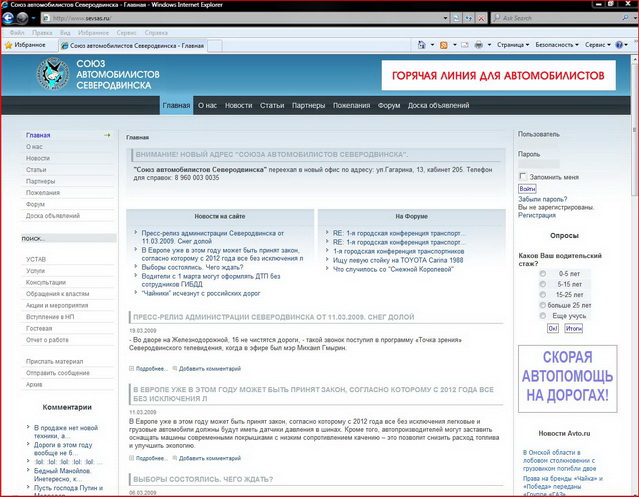This screenshot has width=639, height=497.
Task: Click the site logo emblem
Action: [x=53, y=74]
